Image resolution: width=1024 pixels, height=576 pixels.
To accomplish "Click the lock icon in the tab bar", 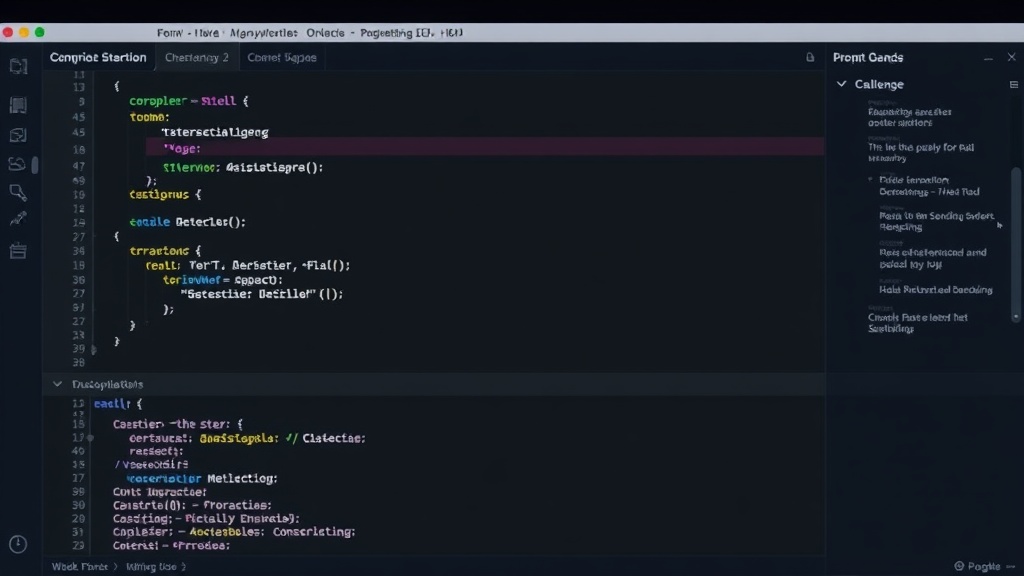I will tap(810, 57).
